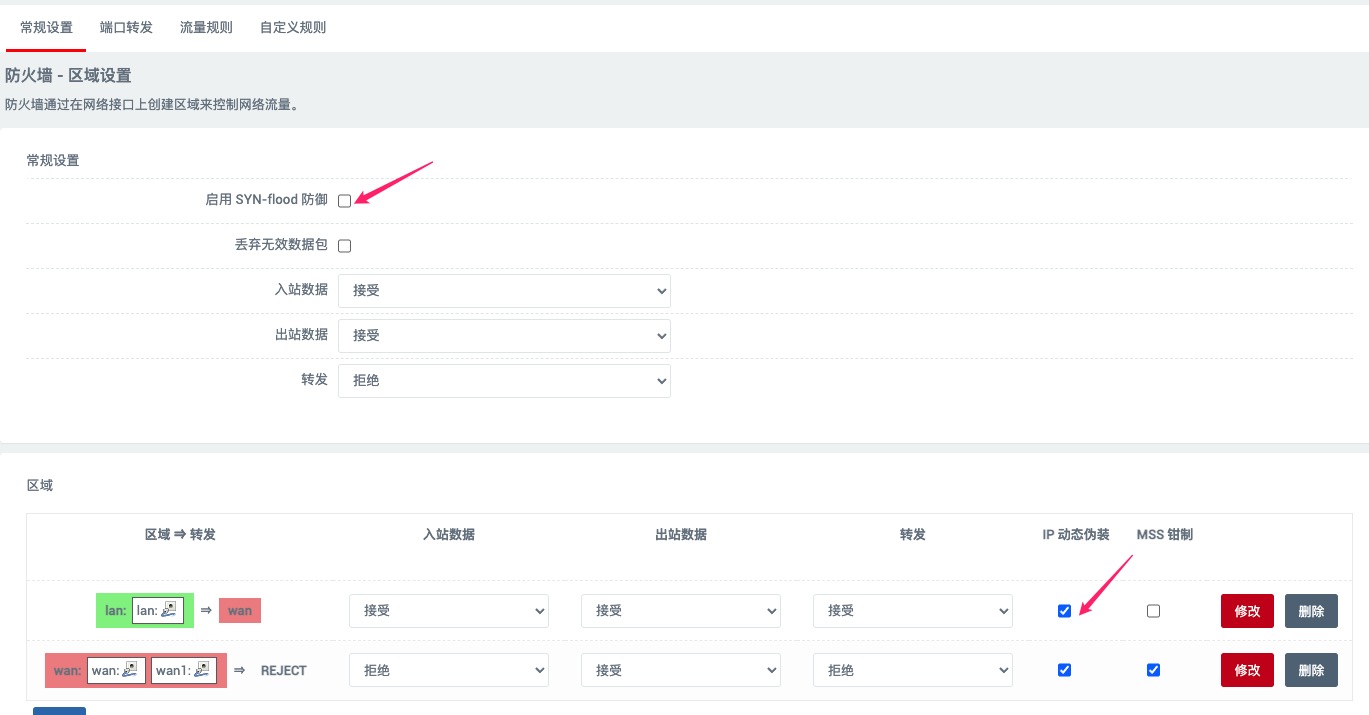Click 修改 for the lan zone
Image resolution: width=1369 pixels, height=715 pixels.
(x=1247, y=610)
